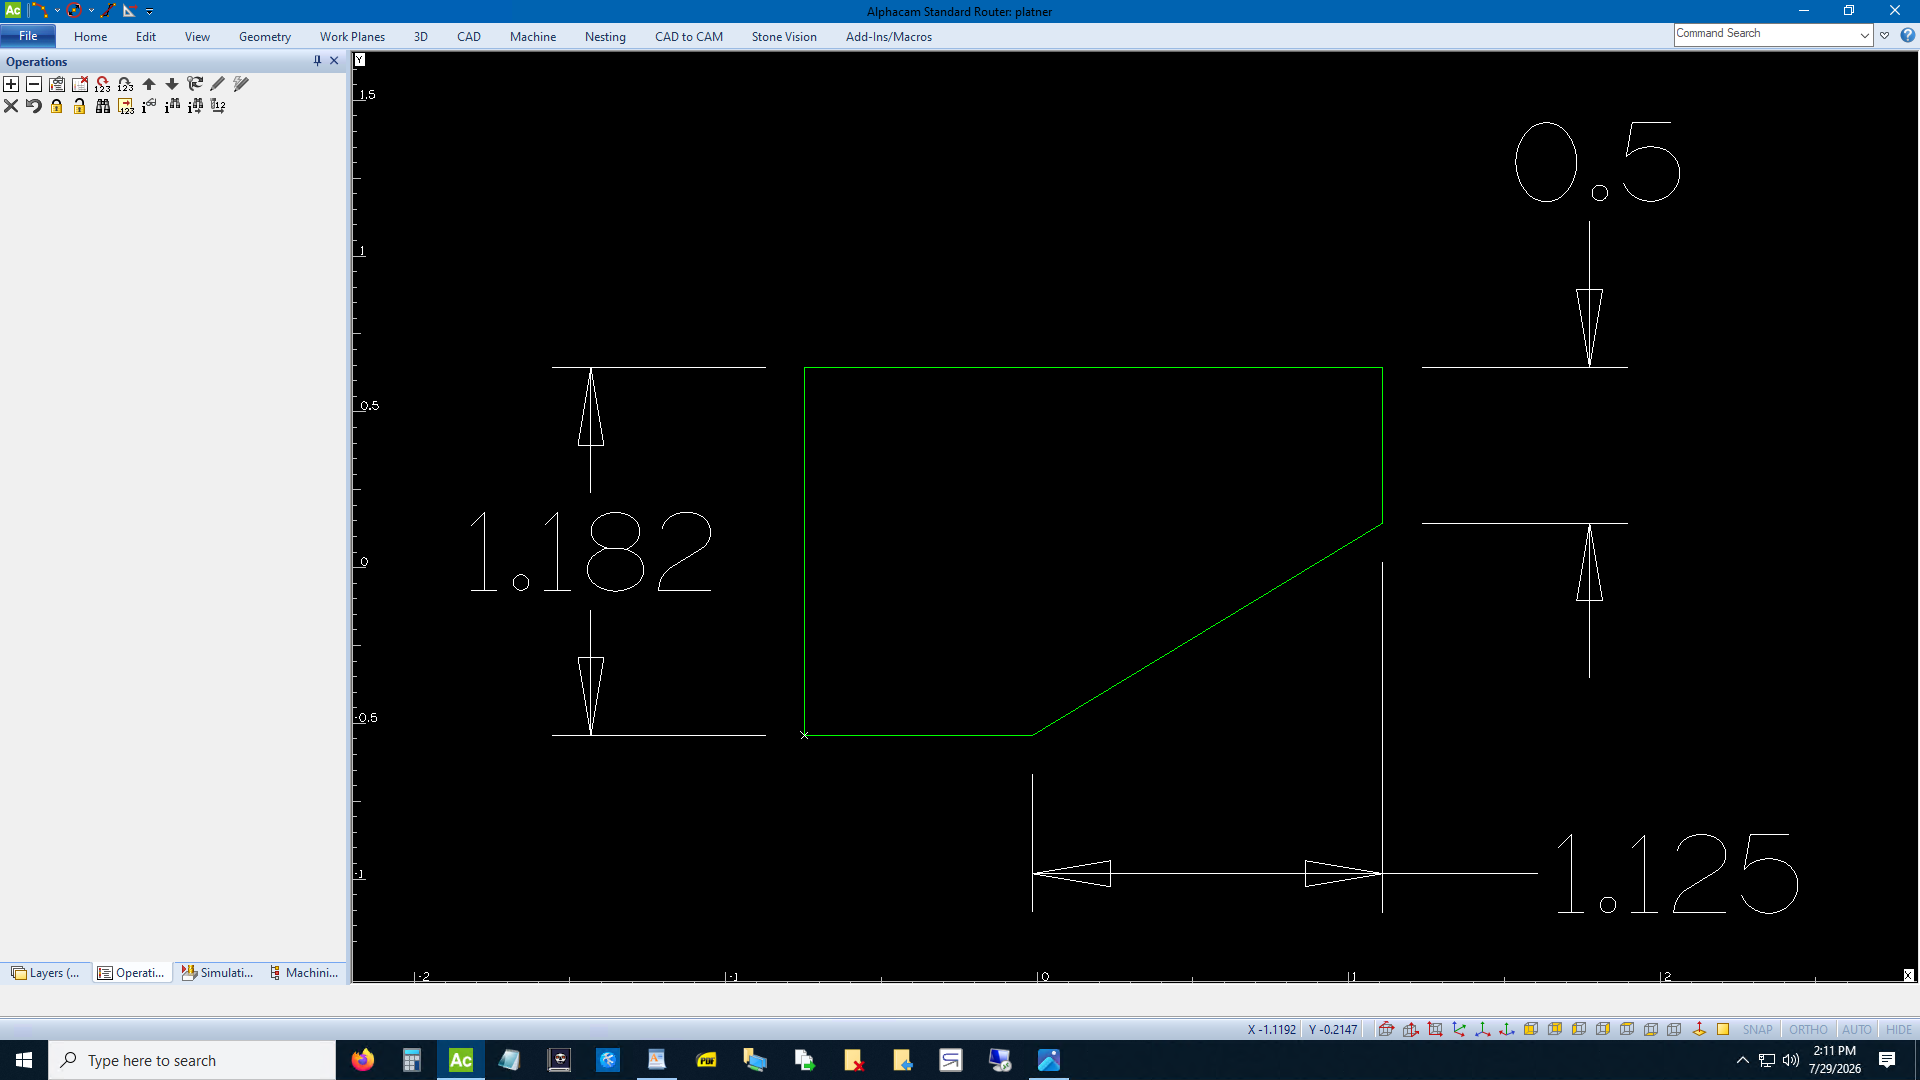
Task: Click the HIDE status bar button
Action: click(1898, 1029)
